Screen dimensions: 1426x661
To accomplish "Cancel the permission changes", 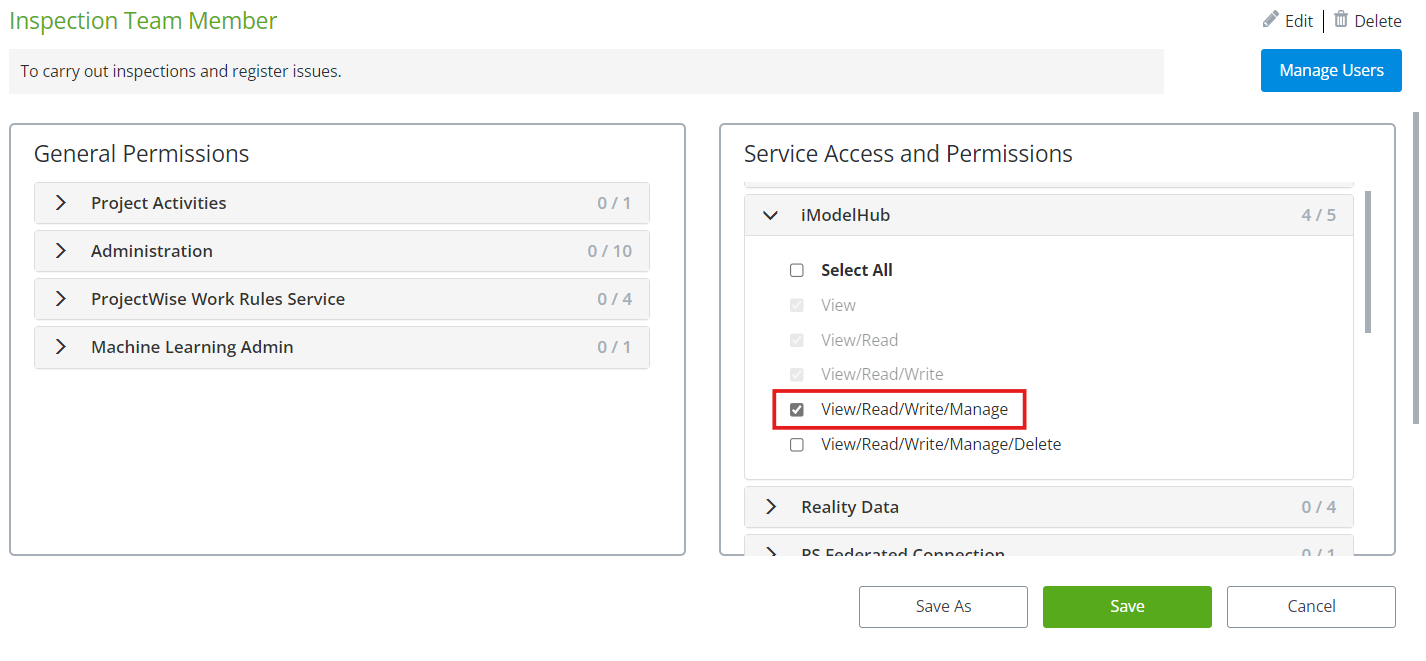I will pyautogui.click(x=1310, y=606).
